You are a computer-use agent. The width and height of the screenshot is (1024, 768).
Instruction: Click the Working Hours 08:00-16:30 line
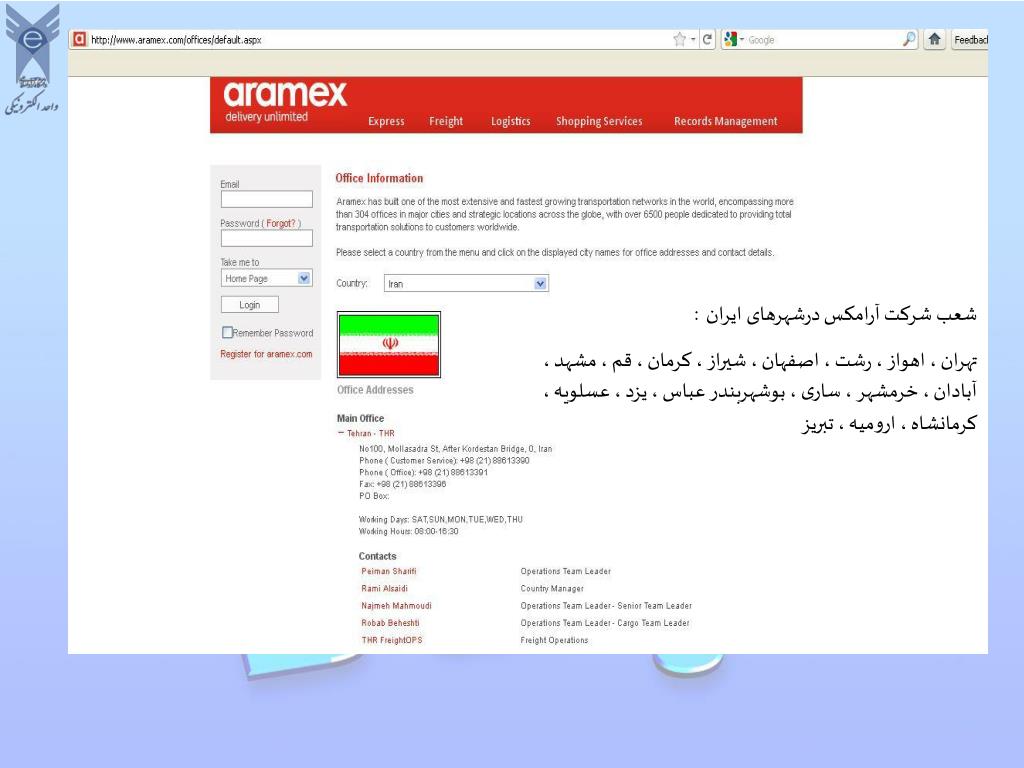click(408, 532)
